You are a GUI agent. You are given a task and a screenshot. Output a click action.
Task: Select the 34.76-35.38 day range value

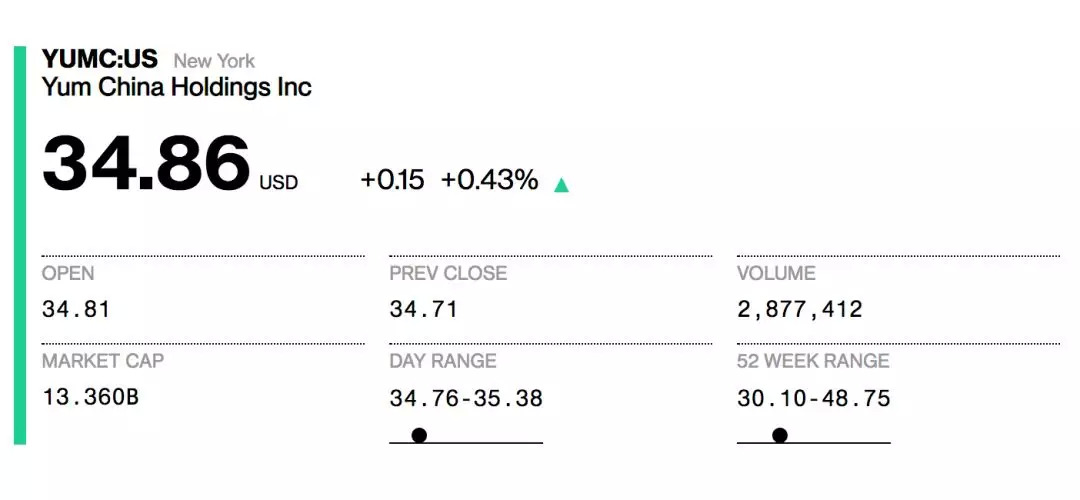pos(466,398)
